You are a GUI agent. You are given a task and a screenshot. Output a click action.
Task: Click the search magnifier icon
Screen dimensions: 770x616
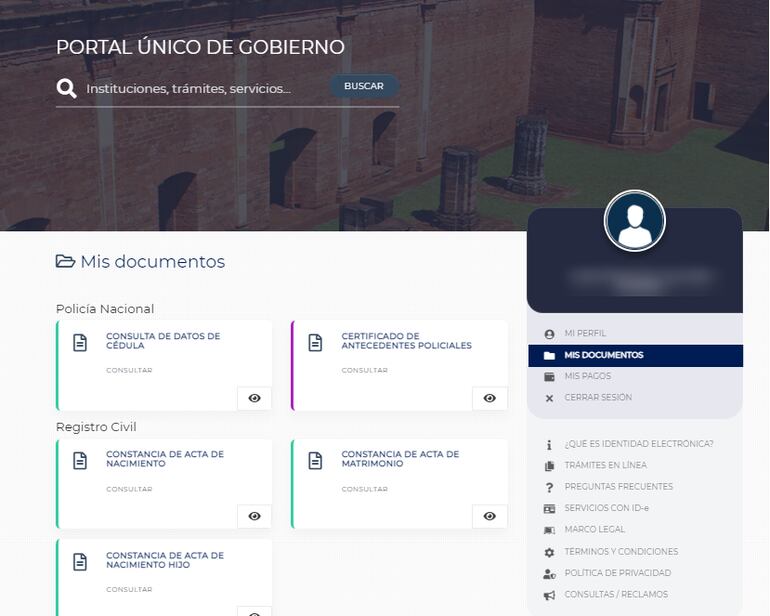pyautogui.click(x=67, y=88)
